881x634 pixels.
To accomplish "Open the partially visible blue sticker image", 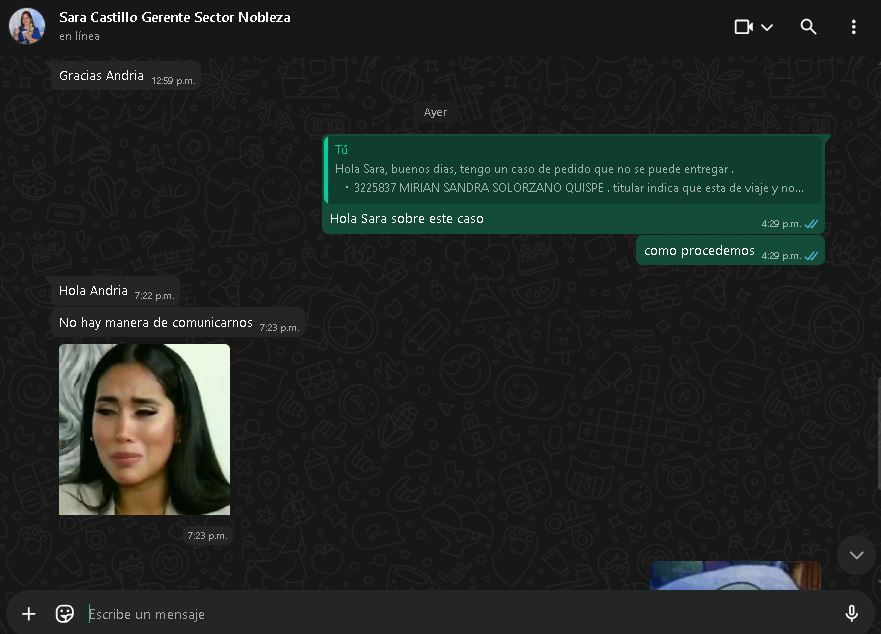I will click(x=735, y=575).
